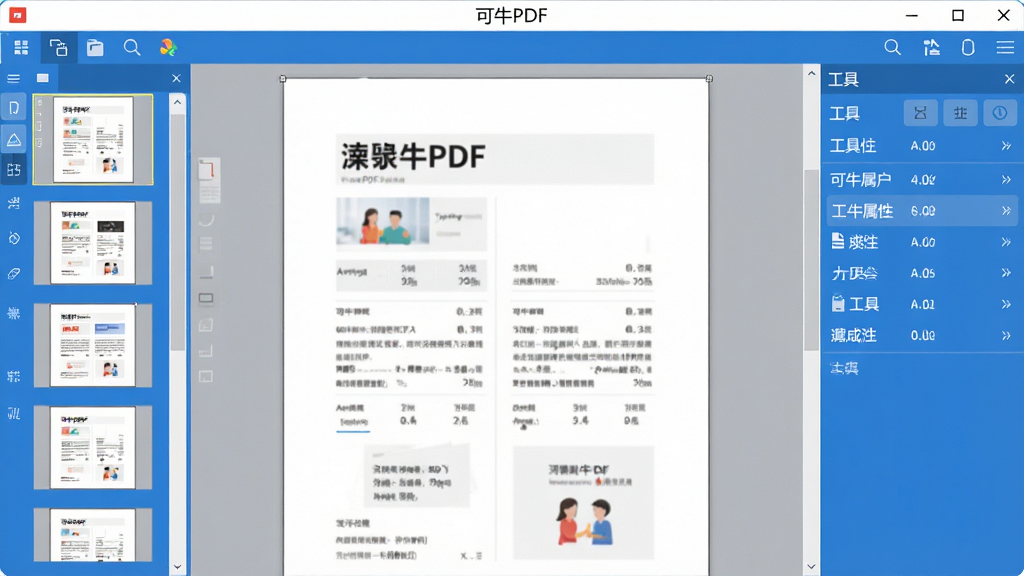This screenshot has height=576, width=1024.
Task: Select the second page thumbnail
Action: (x=93, y=243)
